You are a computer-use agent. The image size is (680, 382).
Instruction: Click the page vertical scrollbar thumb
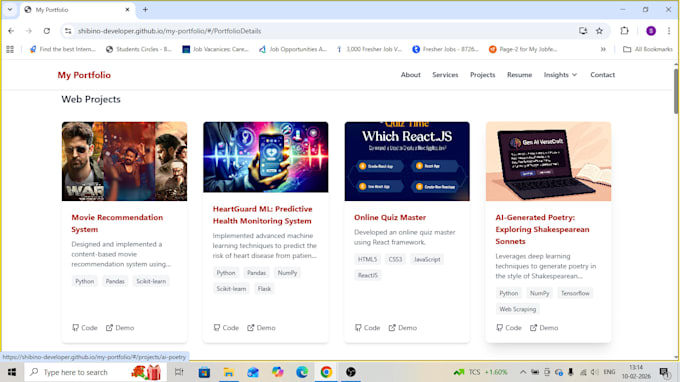pyautogui.click(x=676, y=91)
